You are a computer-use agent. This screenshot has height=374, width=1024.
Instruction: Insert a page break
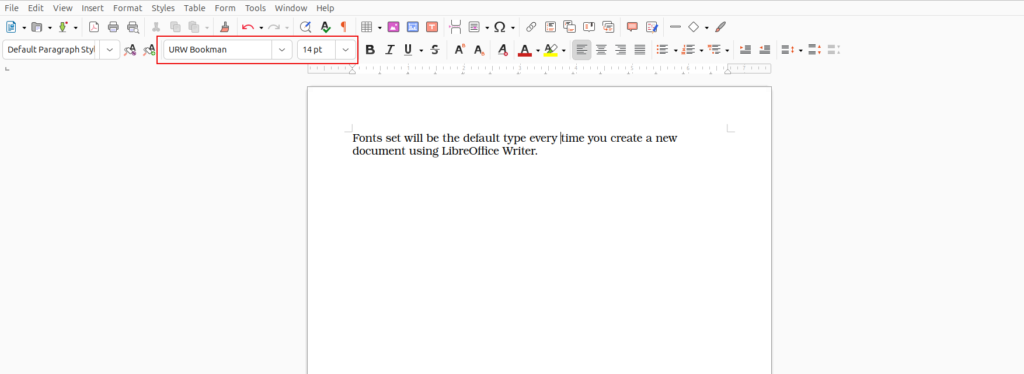click(x=455, y=27)
